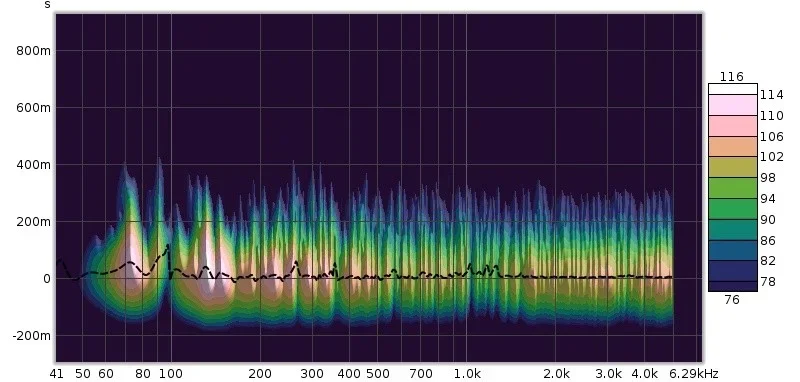Click the 3.0k frequency axis label
Screen dimensions: 800x382
tap(608, 374)
